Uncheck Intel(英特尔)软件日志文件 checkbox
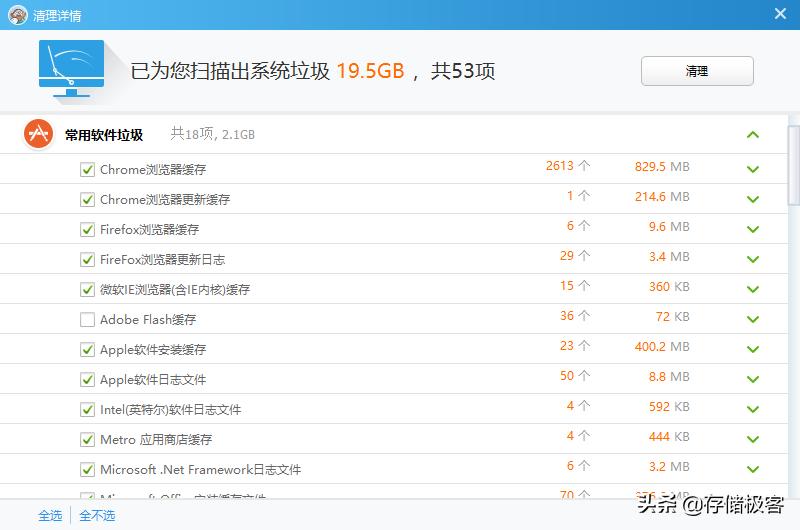 (87, 410)
